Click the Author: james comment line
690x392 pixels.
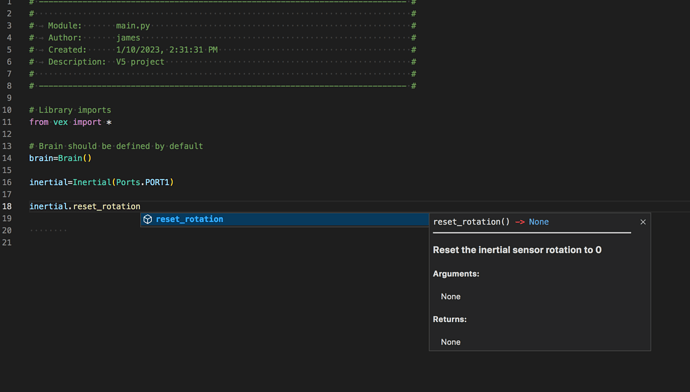pos(94,38)
